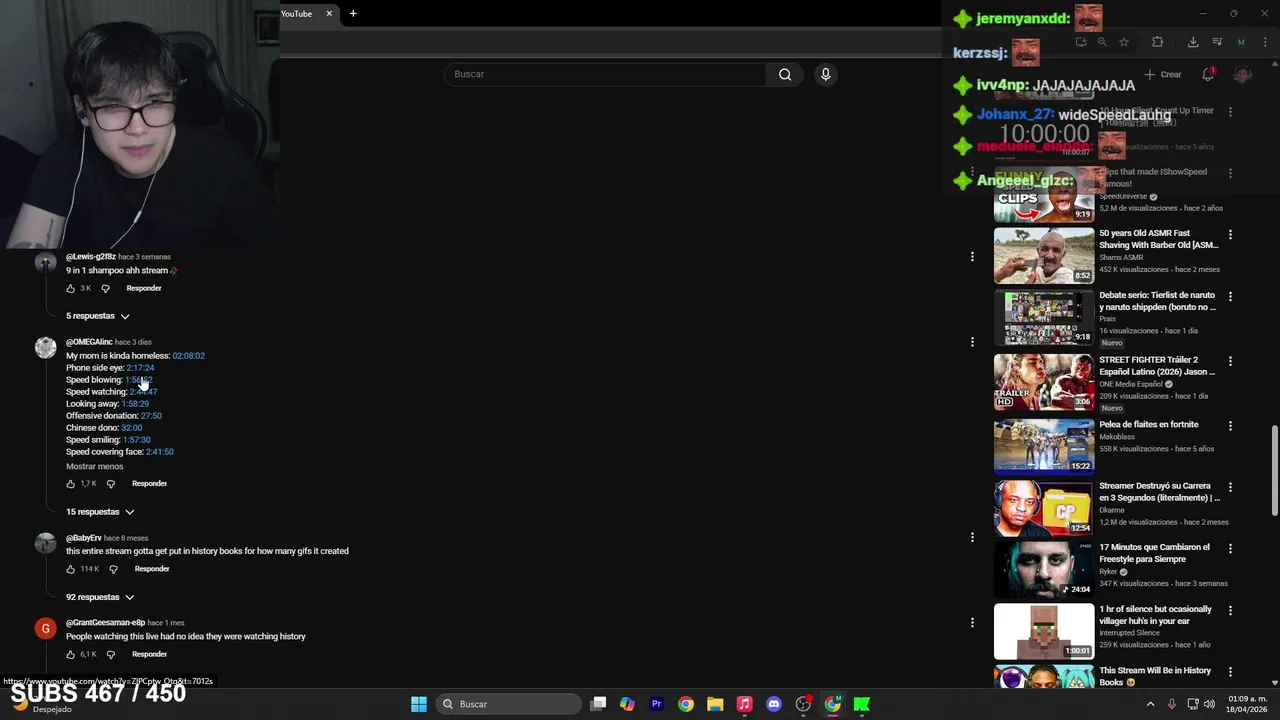Open options for Debate serio Tierlist video
This screenshot has height=720, width=1280.
[x=1230, y=297]
